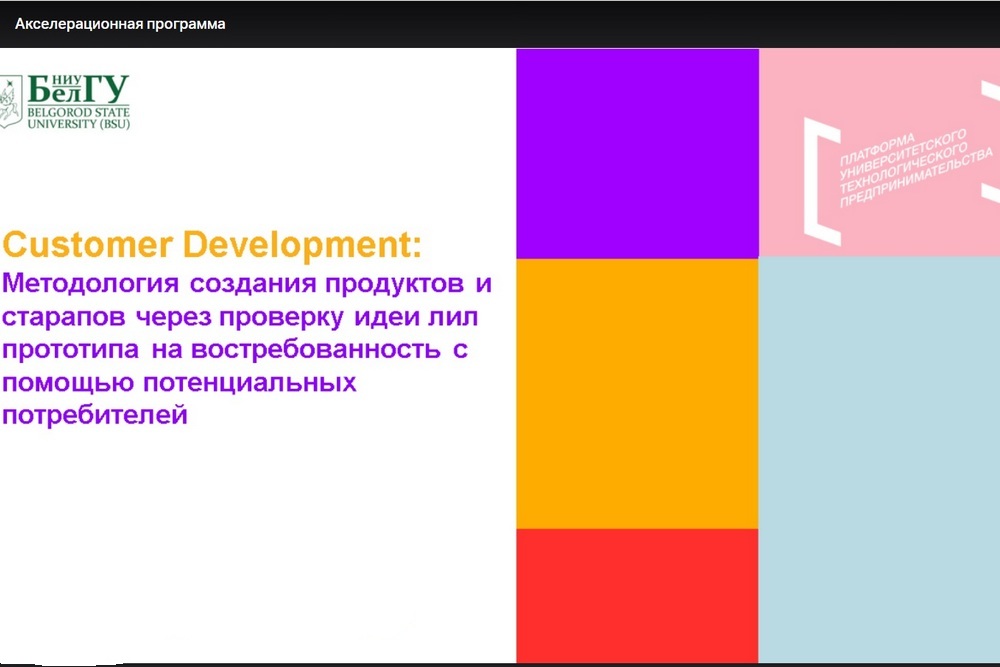Click the green БелГУ logo lettering

tap(78, 90)
